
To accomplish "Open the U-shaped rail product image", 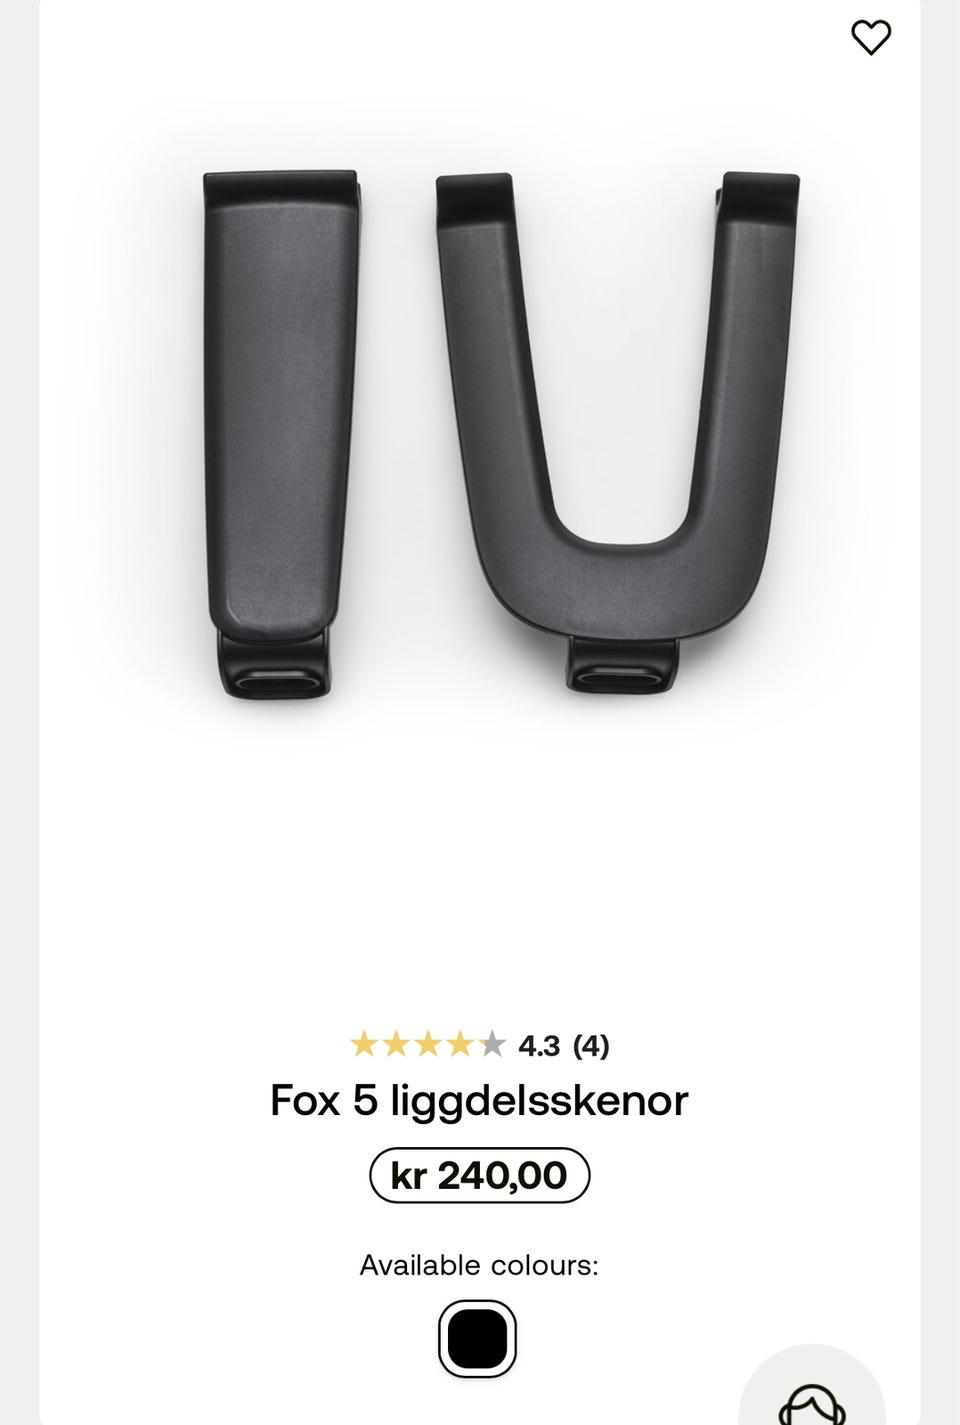I will point(617,430).
